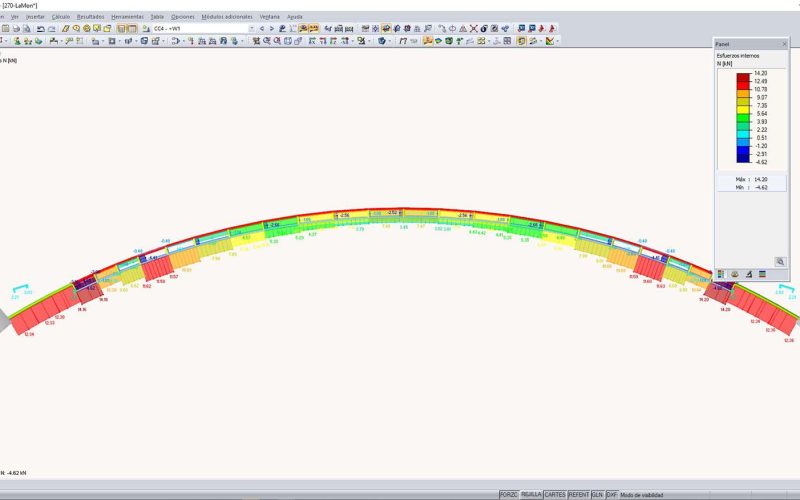800x500 pixels.
Task: Click the red X icon in the top toolbar
Action: [x=473, y=29]
